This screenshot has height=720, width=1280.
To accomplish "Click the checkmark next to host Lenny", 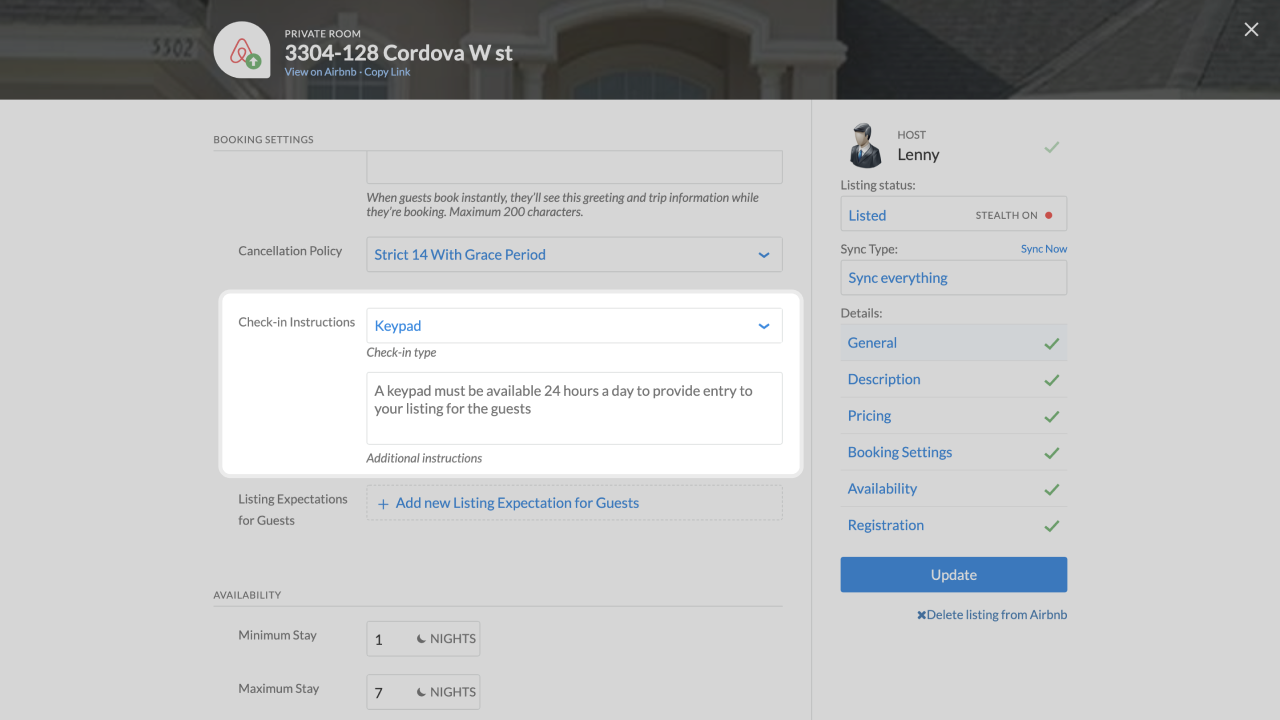I will [1051, 147].
